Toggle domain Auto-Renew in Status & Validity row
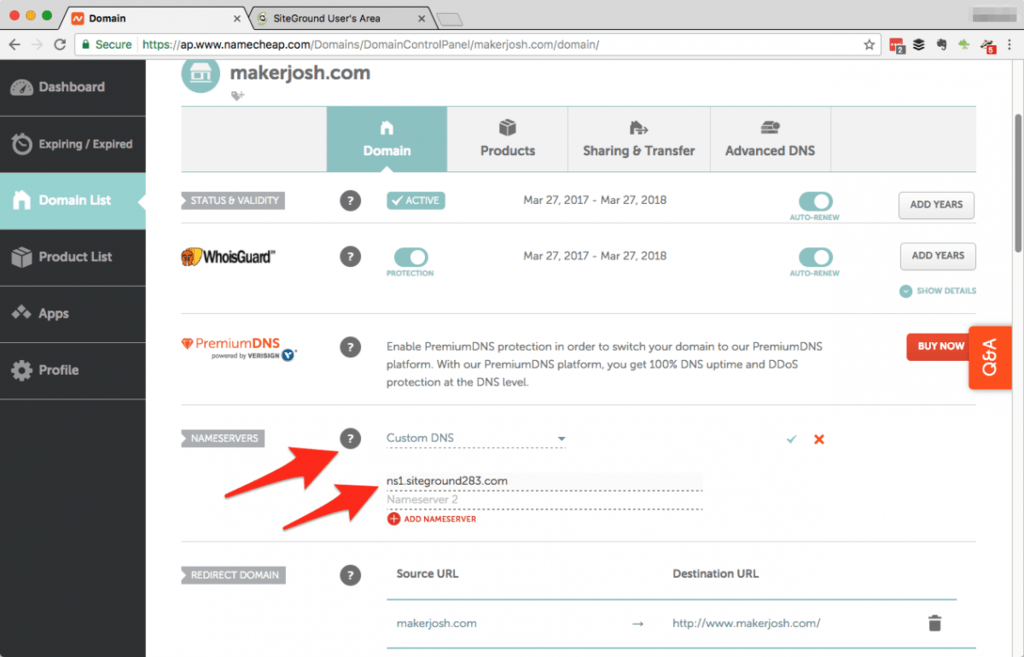The height and width of the screenshot is (657, 1024). (x=815, y=201)
